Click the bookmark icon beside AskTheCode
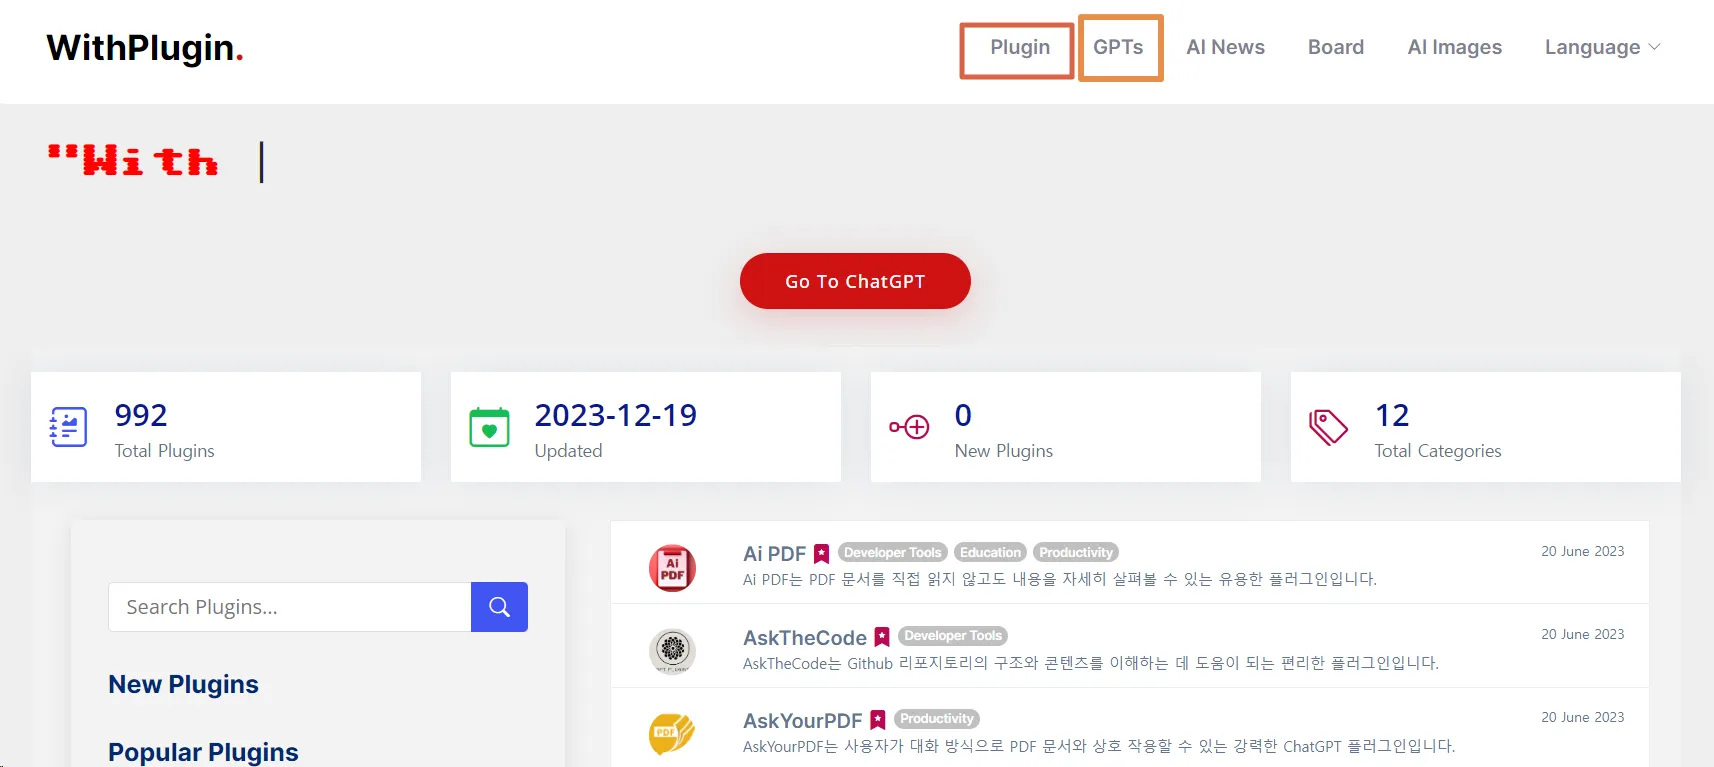This screenshot has height=767, width=1714. click(x=882, y=637)
